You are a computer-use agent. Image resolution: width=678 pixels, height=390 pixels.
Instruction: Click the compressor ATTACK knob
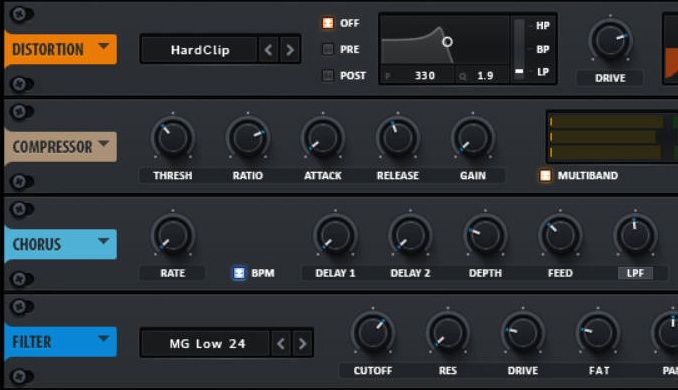[323, 138]
